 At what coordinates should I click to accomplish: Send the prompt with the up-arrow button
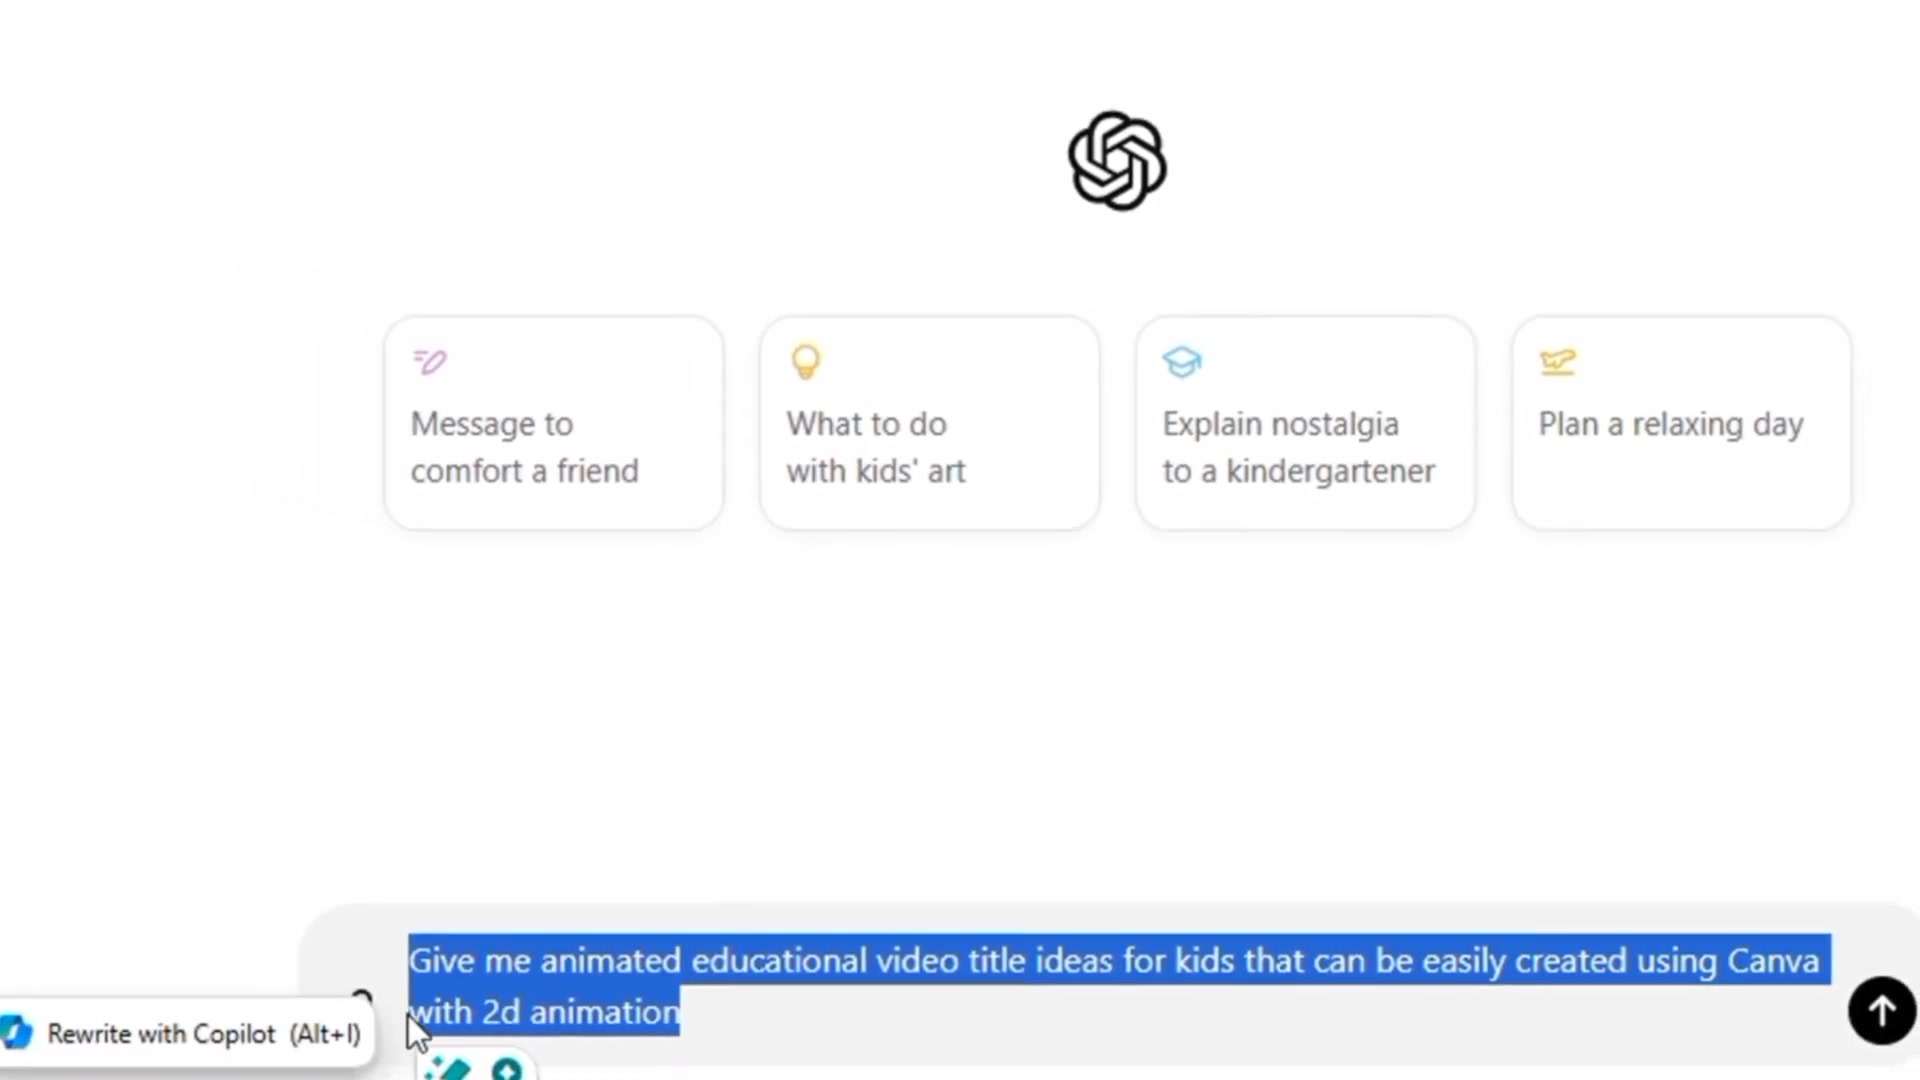pyautogui.click(x=1881, y=1011)
